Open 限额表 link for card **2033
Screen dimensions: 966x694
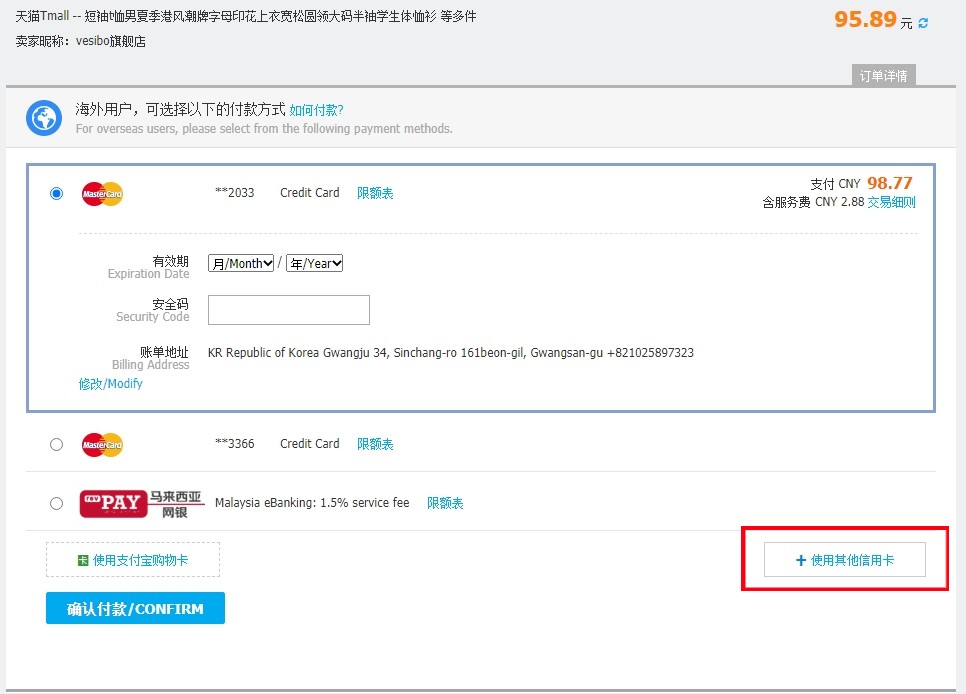pos(375,193)
